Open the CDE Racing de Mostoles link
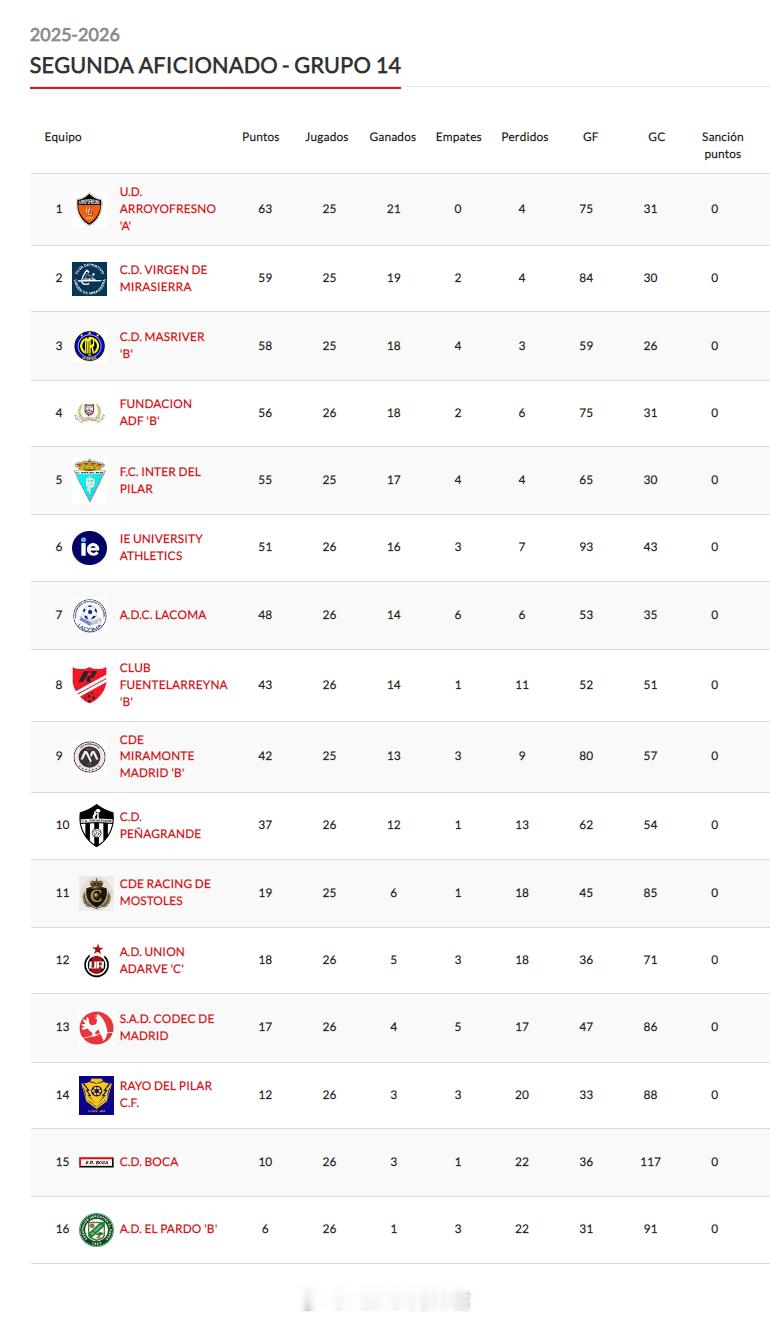This screenshot has height=1319, width=770. (x=165, y=892)
